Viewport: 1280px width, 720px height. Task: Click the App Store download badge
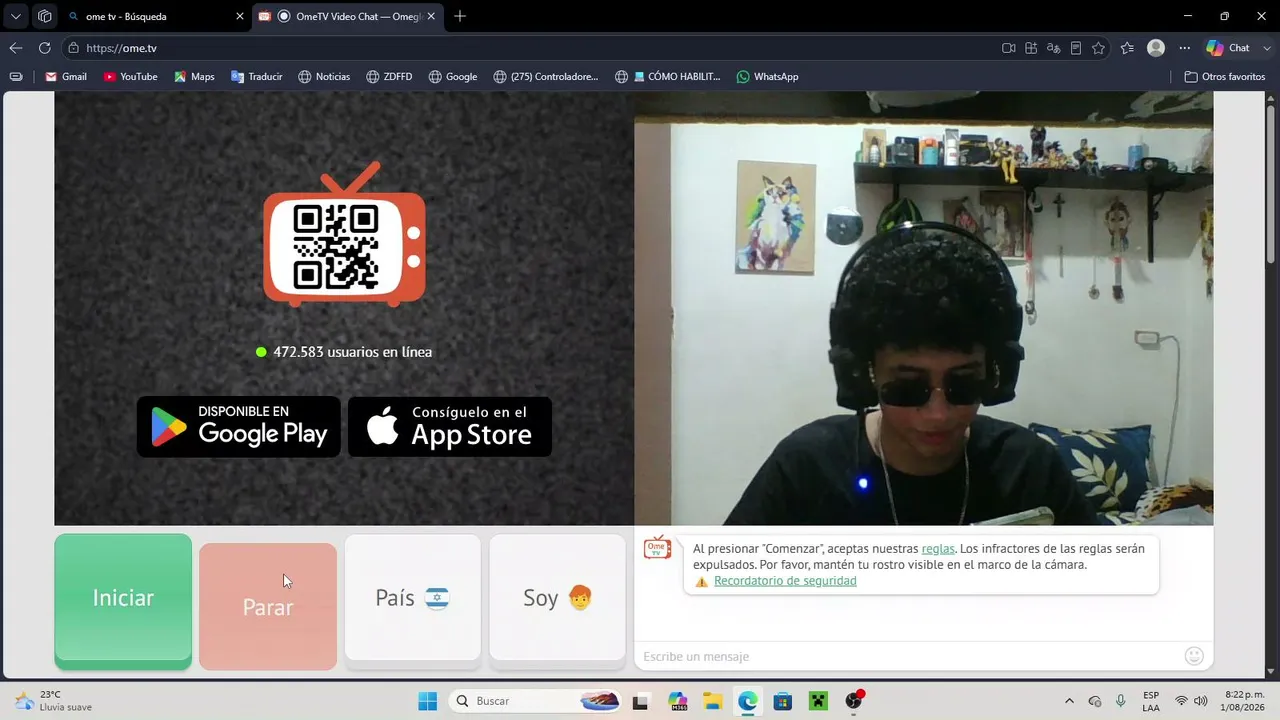click(450, 427)
